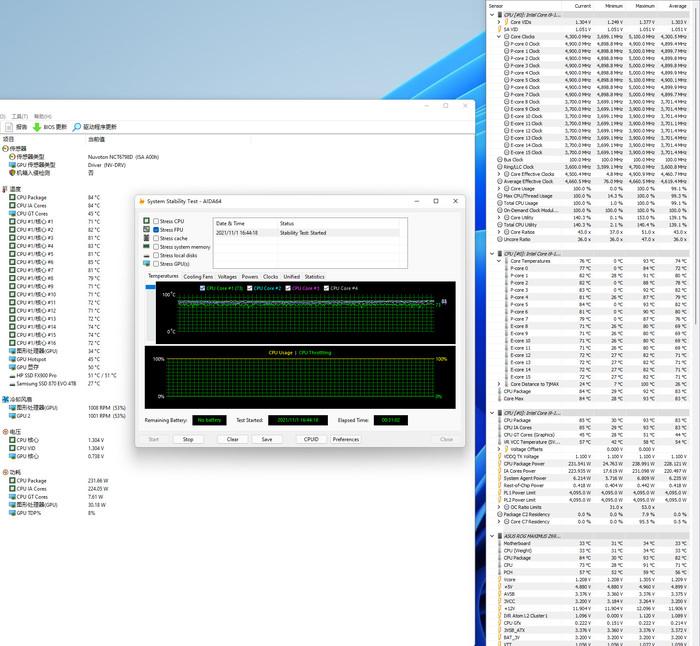Expand Core Ratios row in HWiNFO
The image size is (700, 646).
(499, 232)
